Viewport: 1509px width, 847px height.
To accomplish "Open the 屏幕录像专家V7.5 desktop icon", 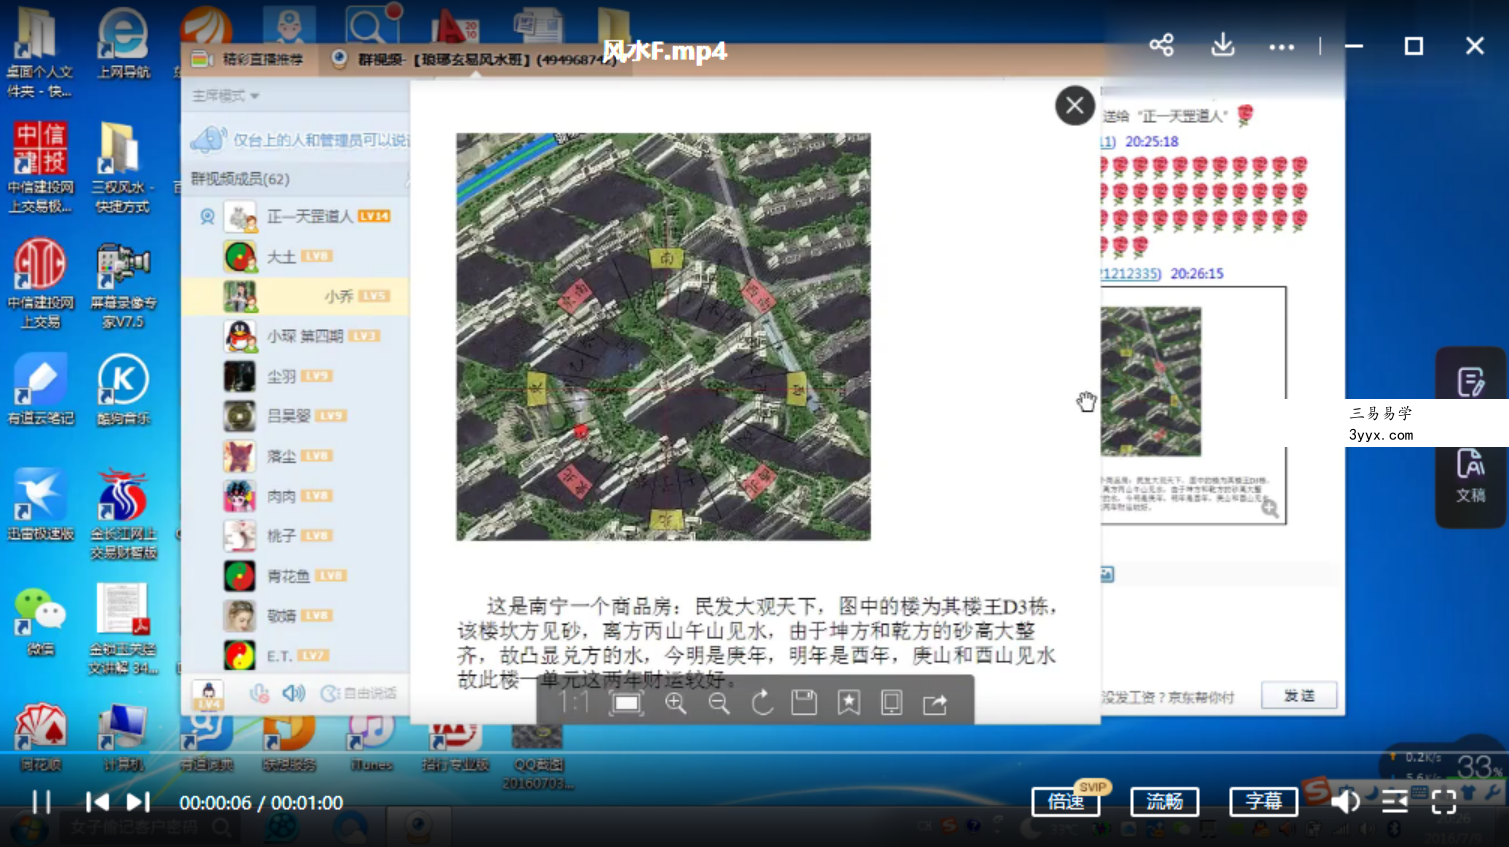I will [x=123, y=286].
